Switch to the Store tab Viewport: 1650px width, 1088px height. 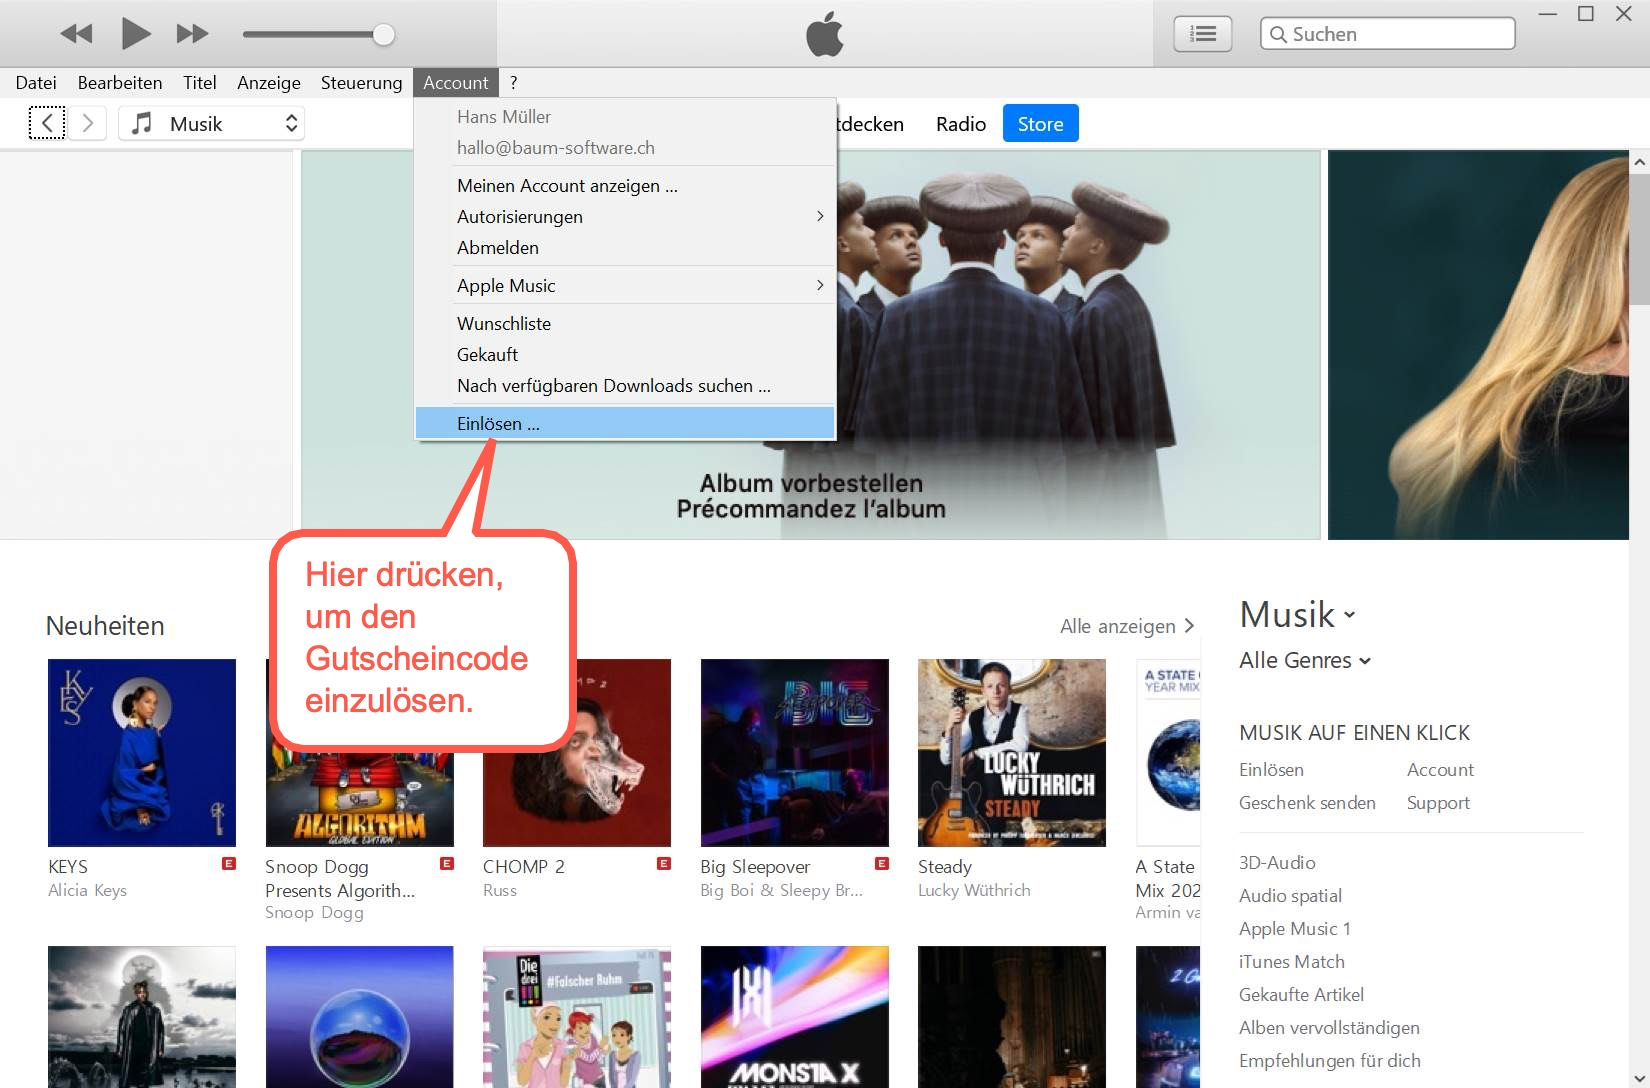[1040, 124]
